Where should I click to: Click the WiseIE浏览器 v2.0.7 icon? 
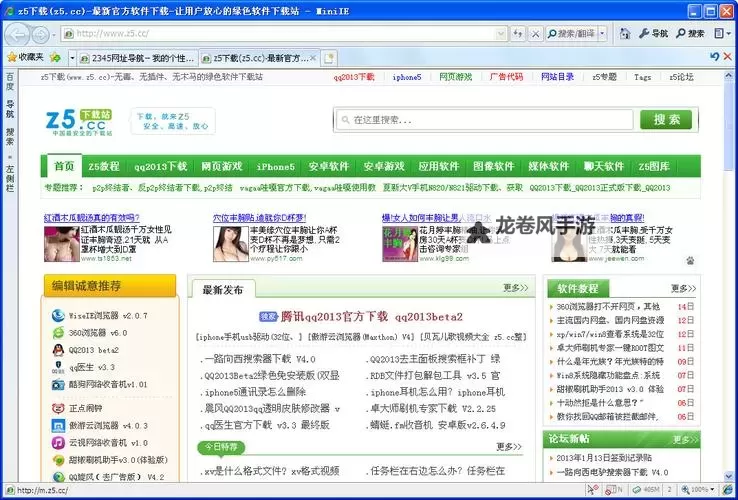tap(58, 315)
